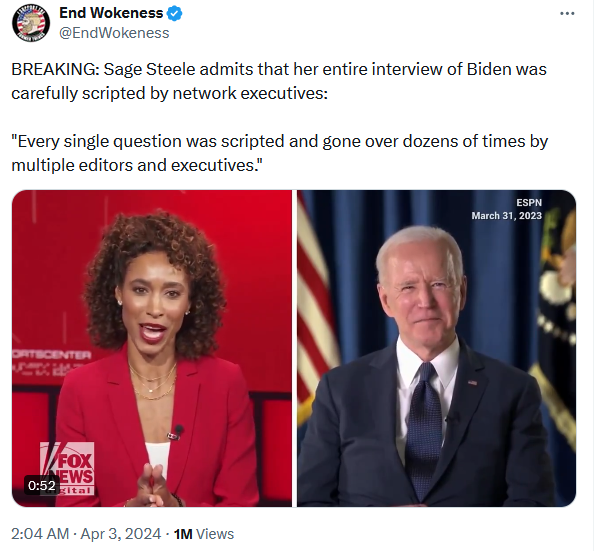Click the lapel microphone on red blazer
Image resolution: width=594 pixels, height=551 pixels.
point(176,432)
